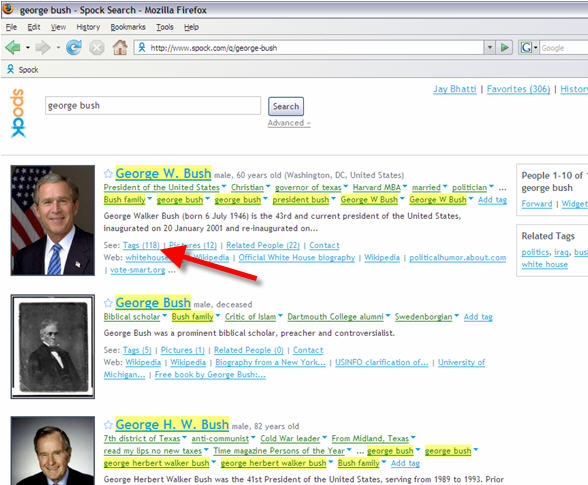Reload the page with refresh icon
The height and width of the screenshot is (485, 588).
(74, 48)
